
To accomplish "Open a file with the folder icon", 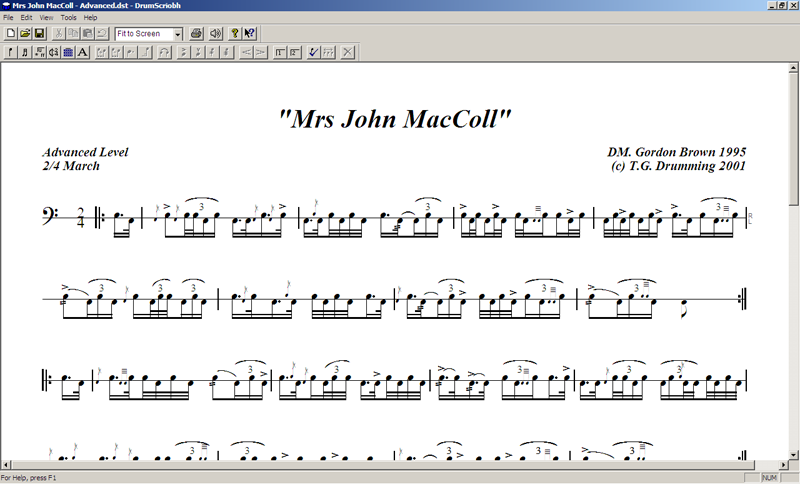I will tap(24, 34).
